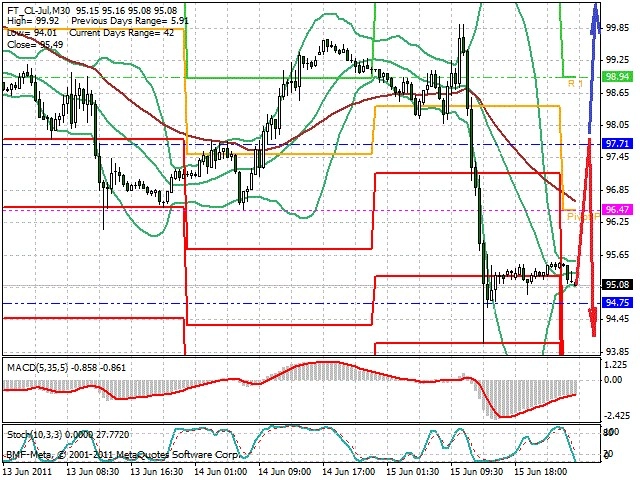Image resolution: width=640 pixels, height=480 pixels.
Task: Select the Pivot P label text
Action: [583, 217]
